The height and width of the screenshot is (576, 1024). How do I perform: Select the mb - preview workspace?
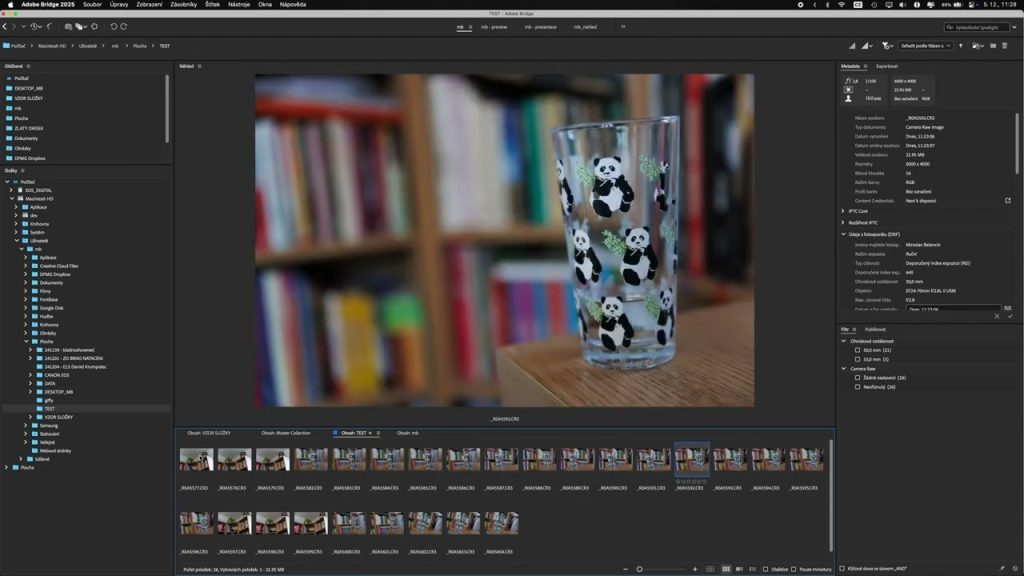tap(494, 27)
